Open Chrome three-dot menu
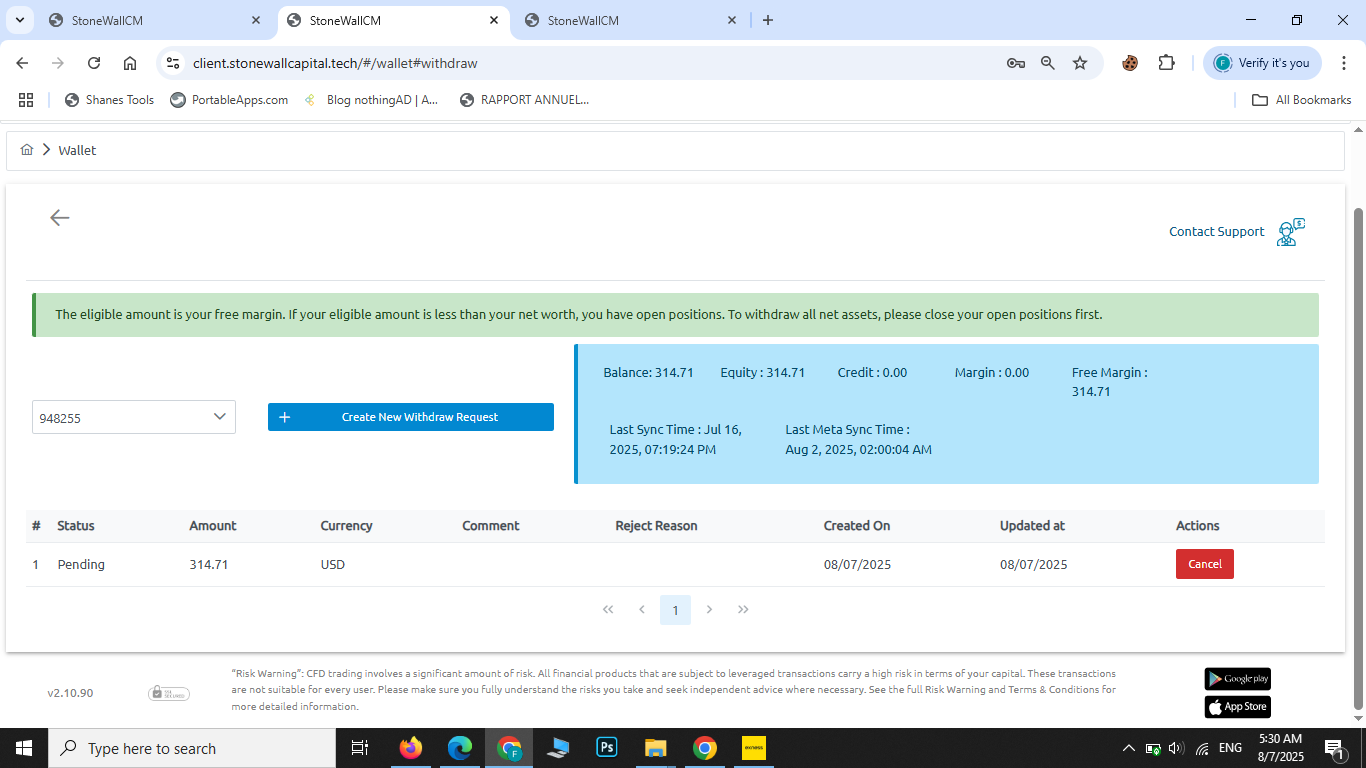The width and height of the screenshot is (1366, 768). (1345, 63)
